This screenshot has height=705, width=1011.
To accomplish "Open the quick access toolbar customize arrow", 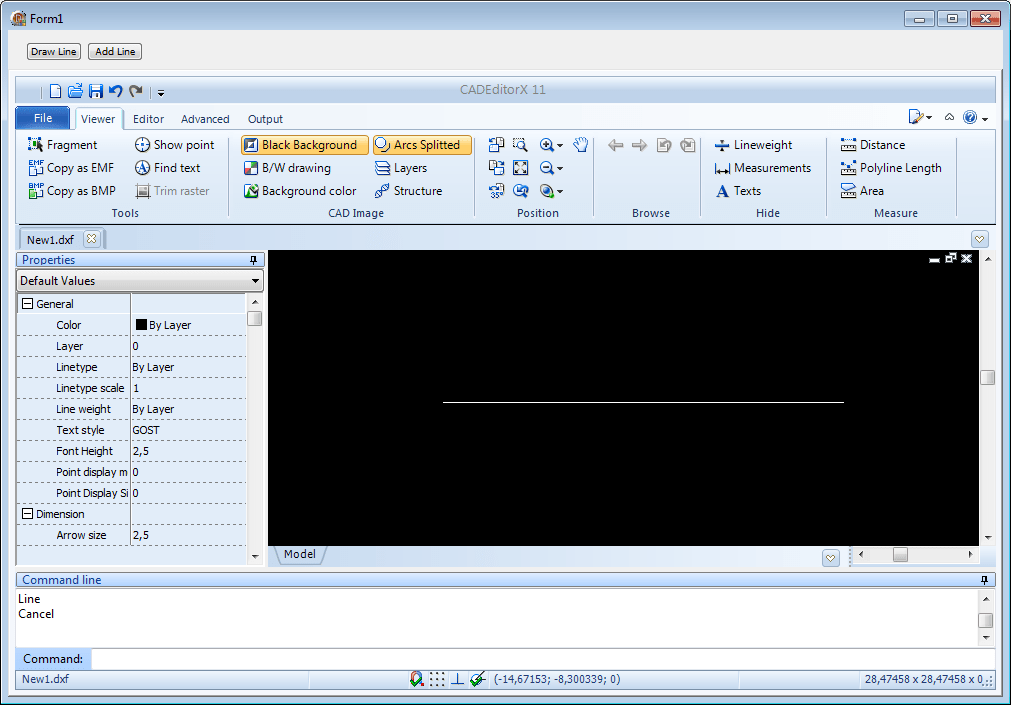I will click(161, 93).
